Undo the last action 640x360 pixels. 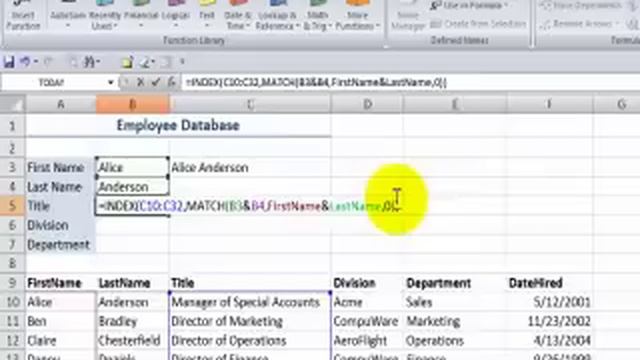(25, 62)
